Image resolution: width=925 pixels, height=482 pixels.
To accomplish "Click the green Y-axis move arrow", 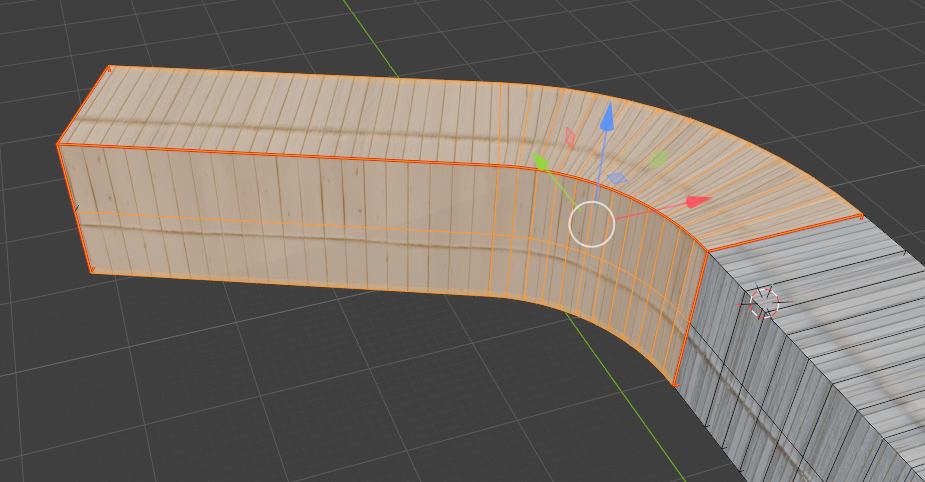I will (540, 160).
